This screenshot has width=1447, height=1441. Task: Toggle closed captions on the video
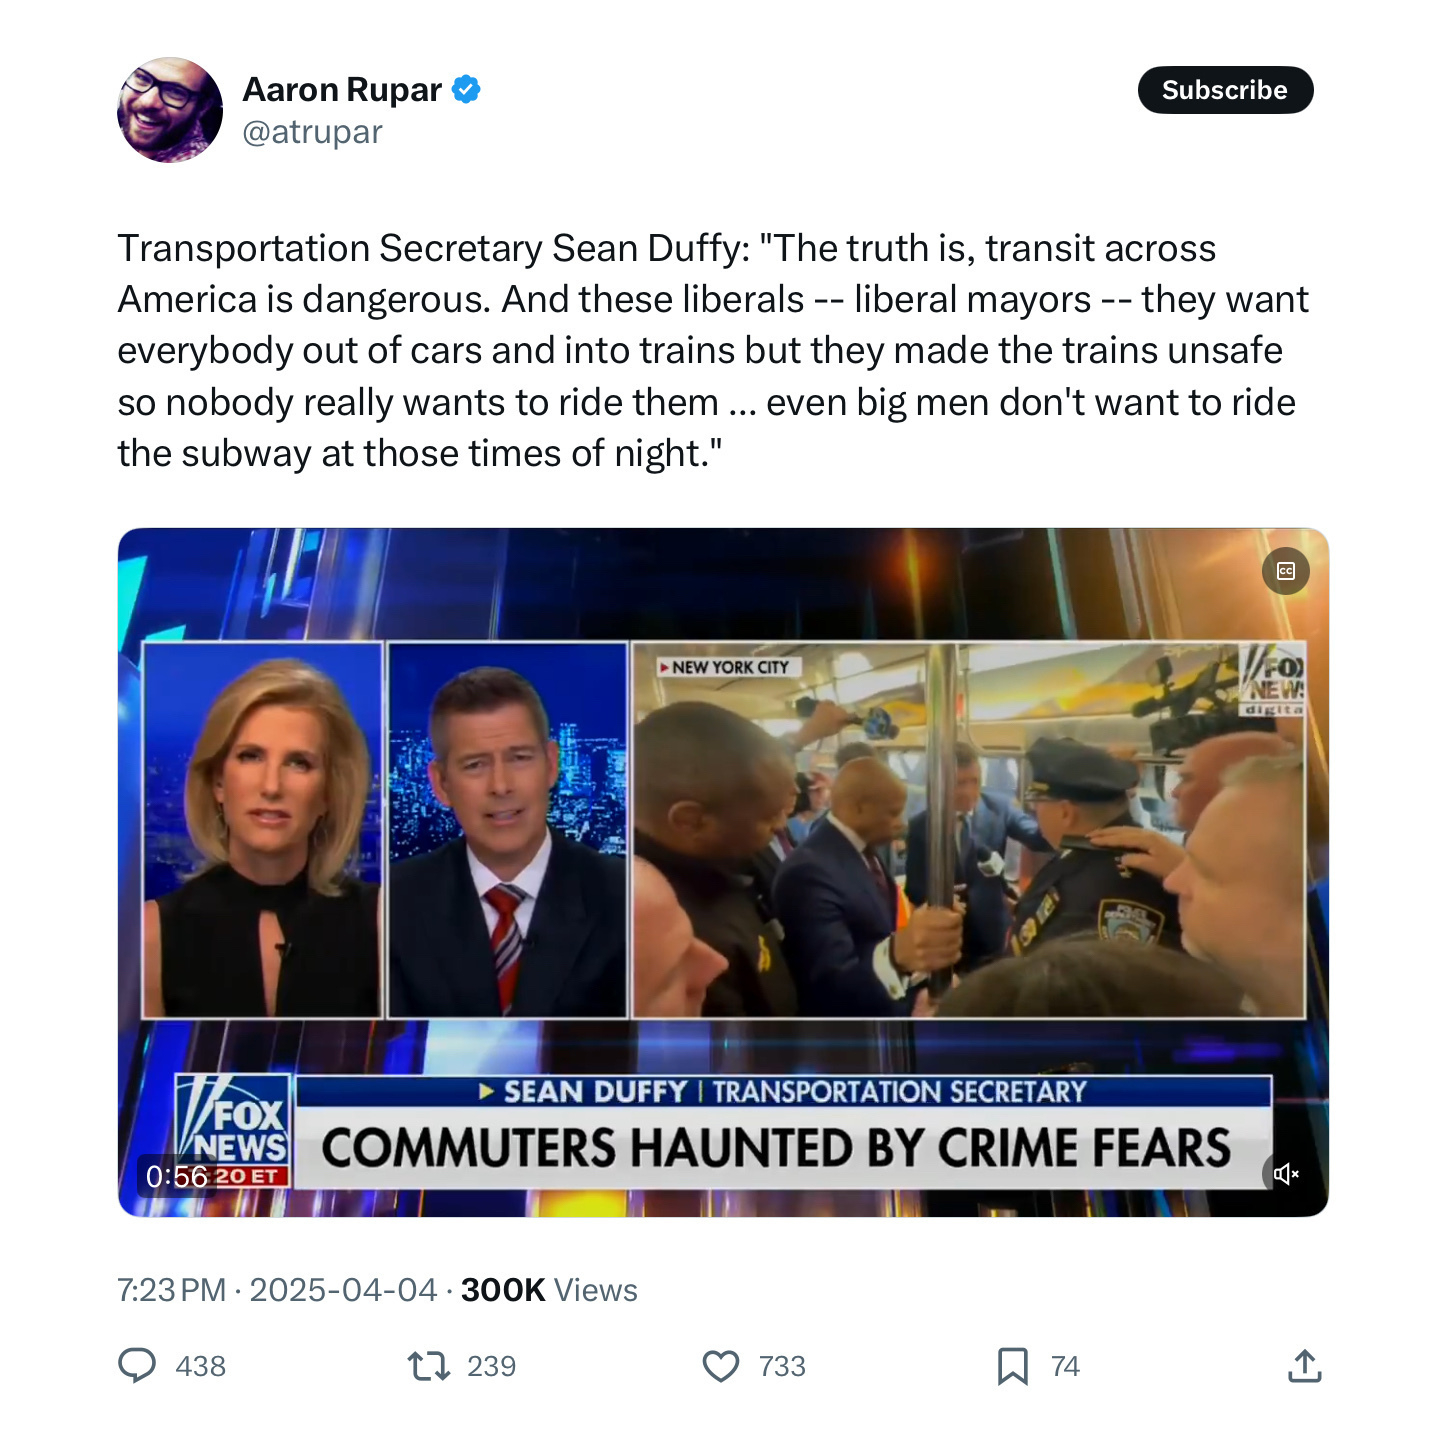[x=1286, y=571]
